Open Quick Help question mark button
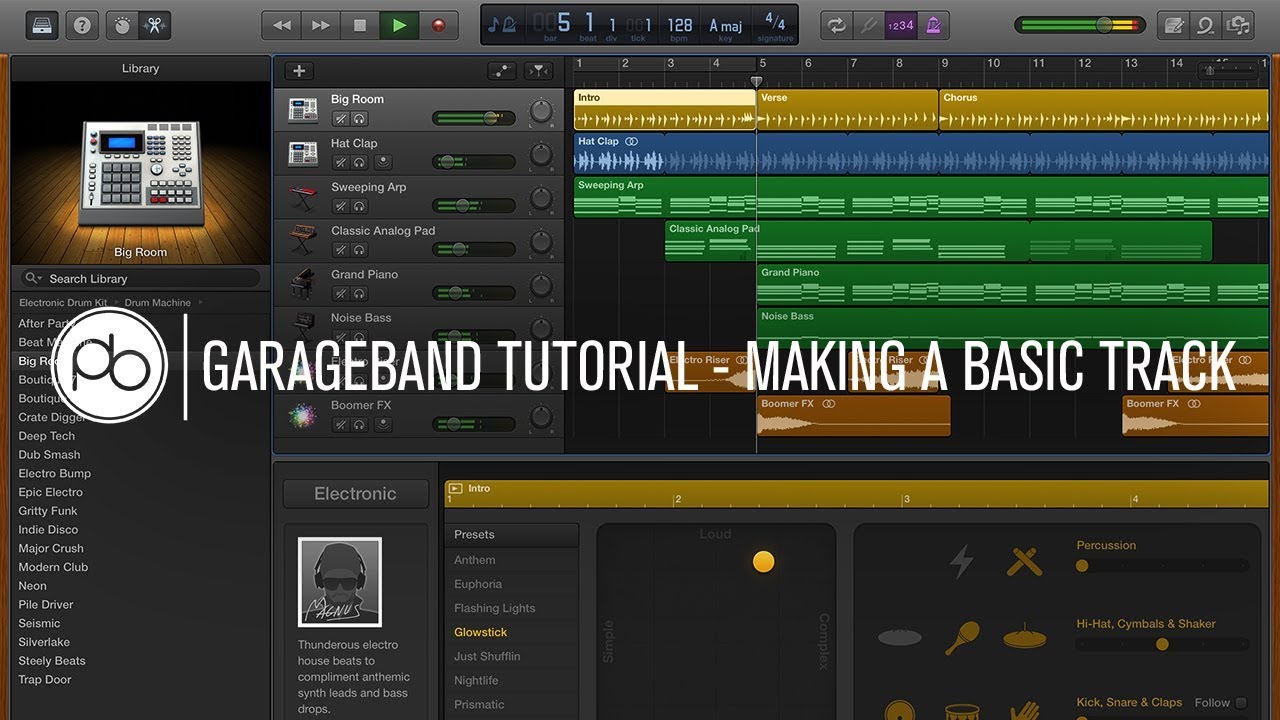The height and width of the screenshot is (720, 1280). (82, 25)
